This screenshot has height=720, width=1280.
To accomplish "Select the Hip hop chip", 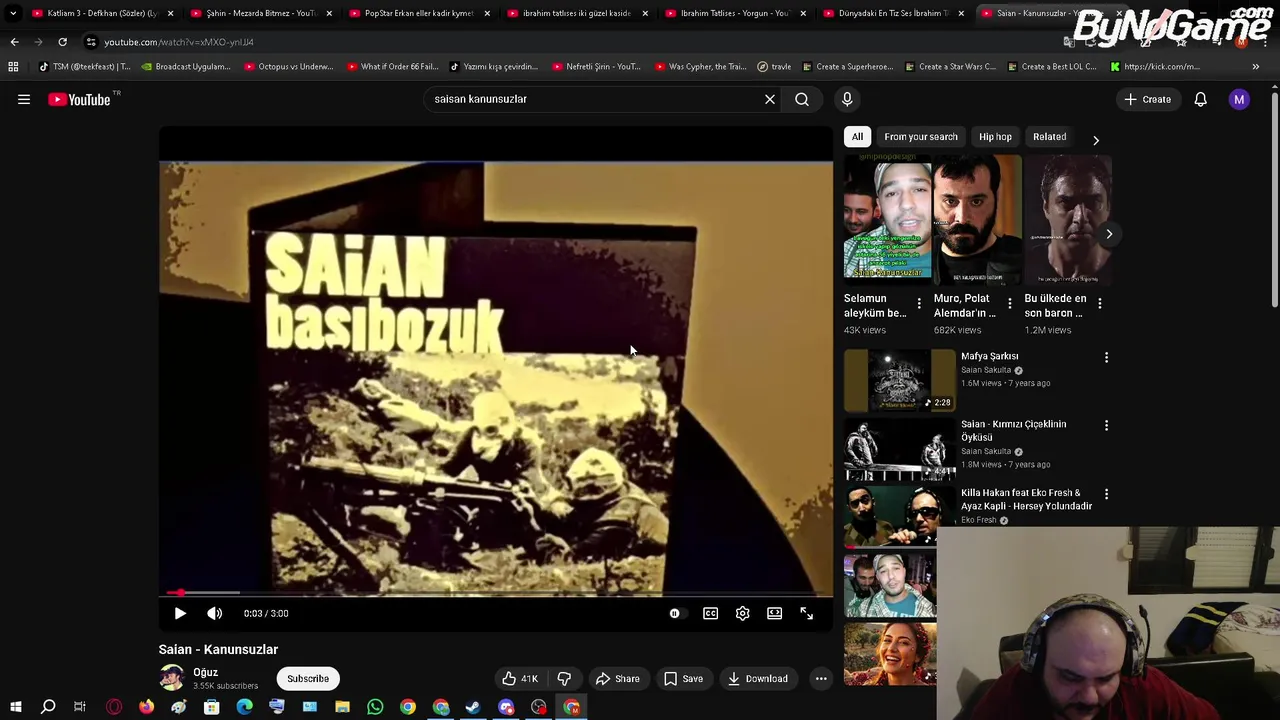I will (x=995, y=137).
